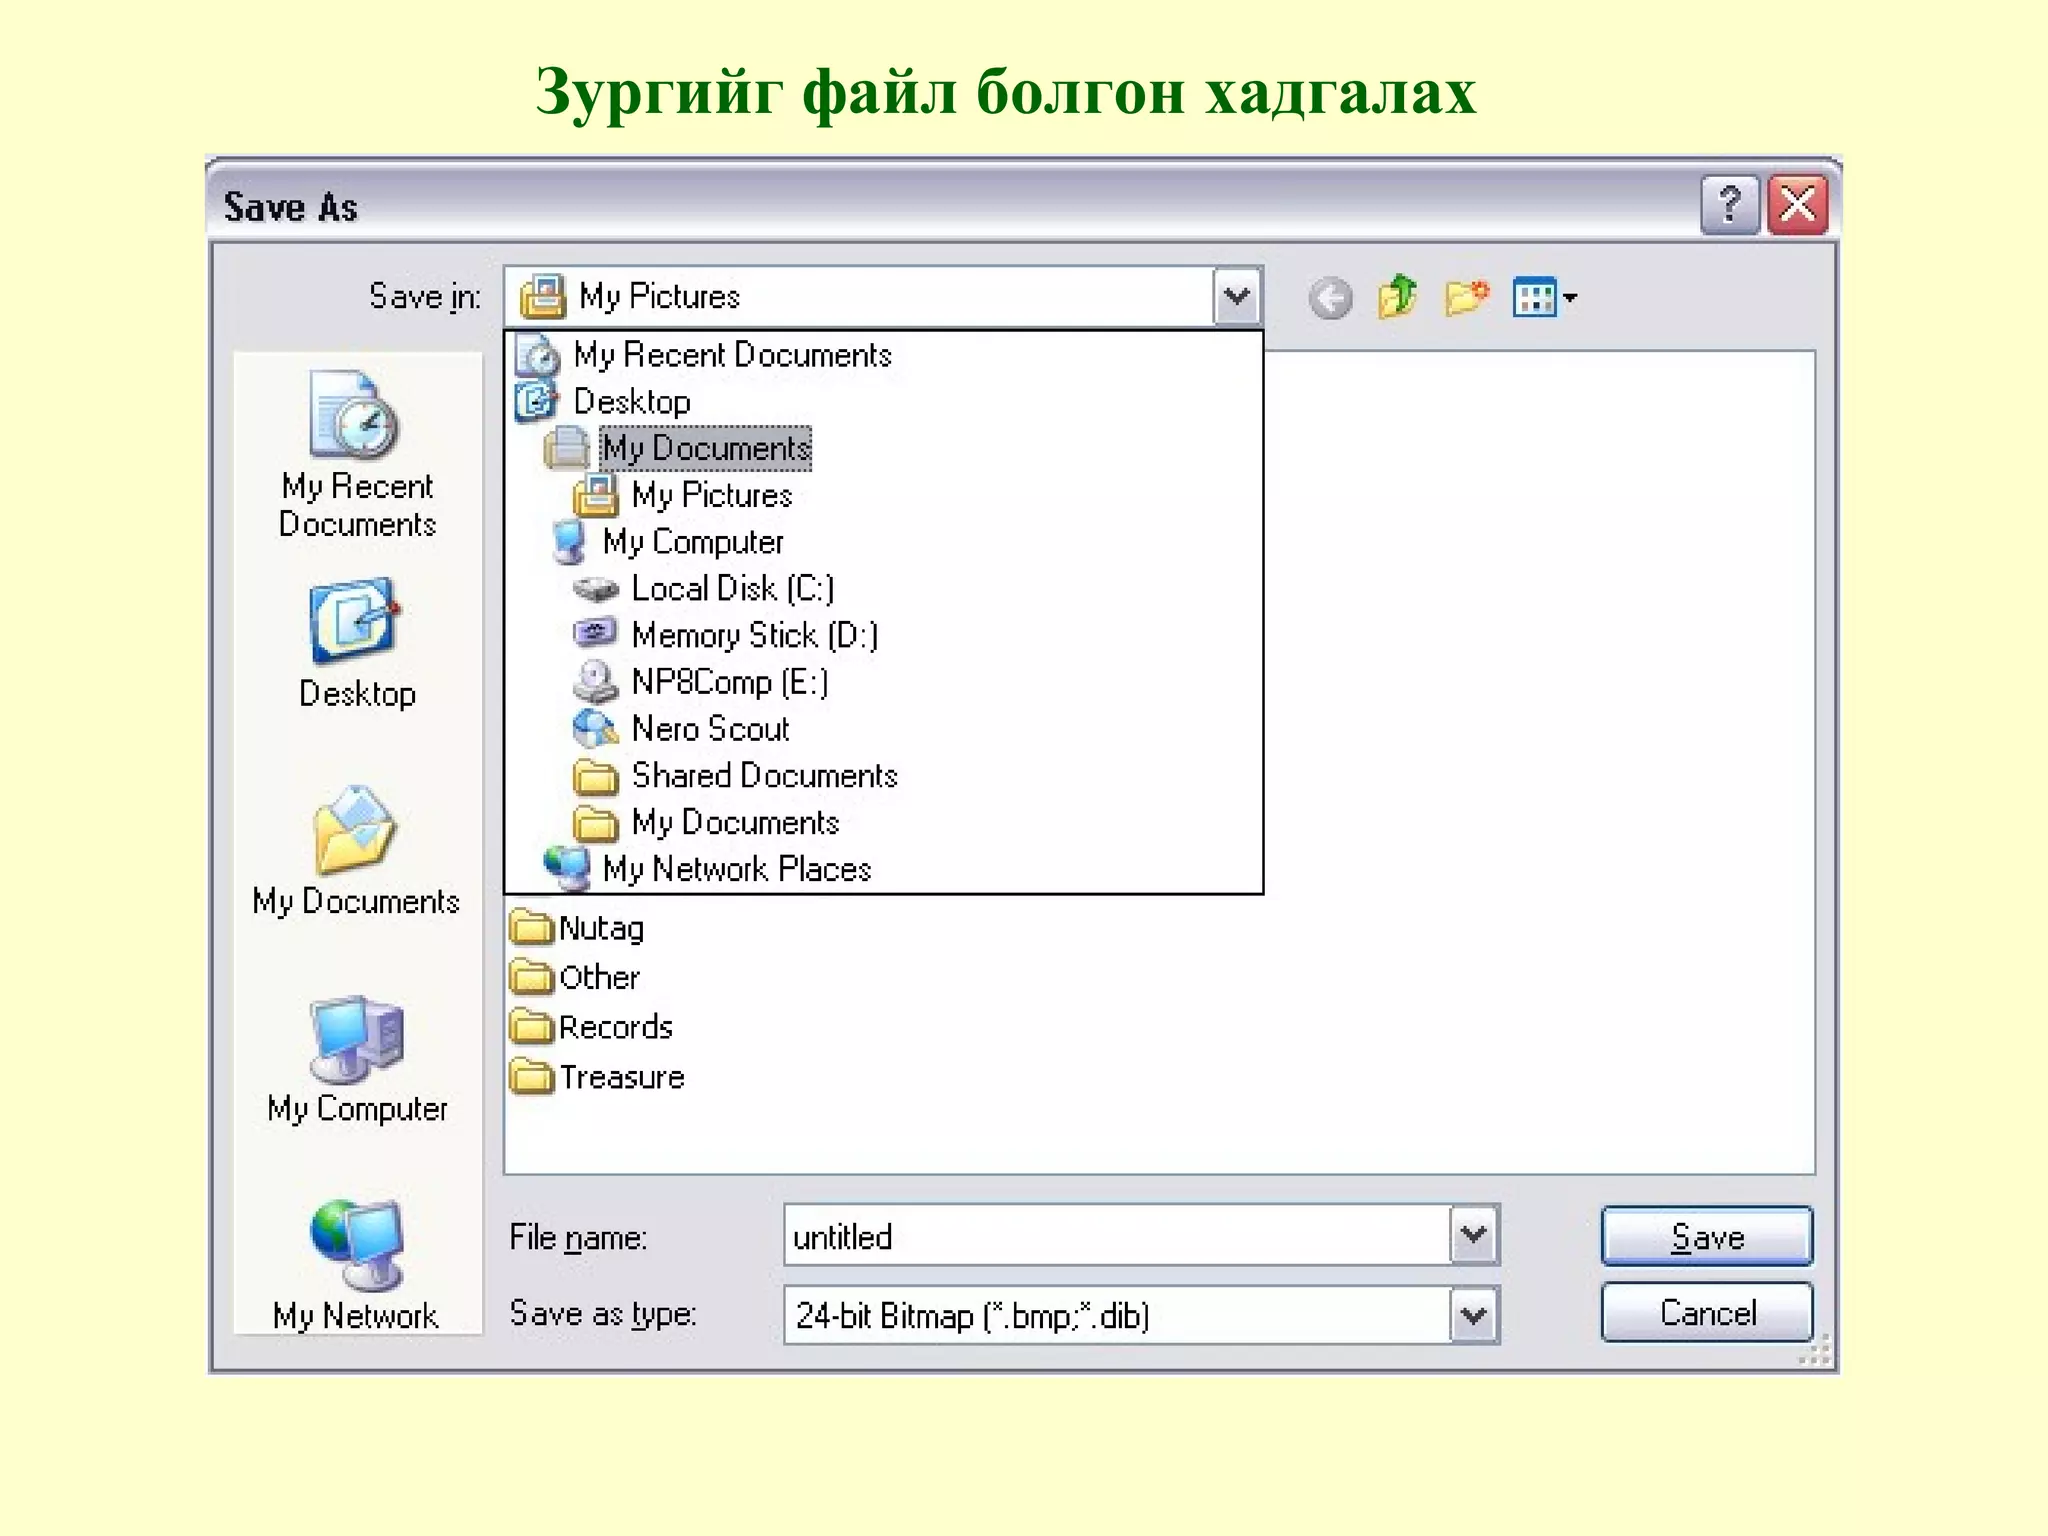2048x1536 pixels.
Task: Select NP8Comp (E:) drive in dropdown
Action: click(884, 682)
